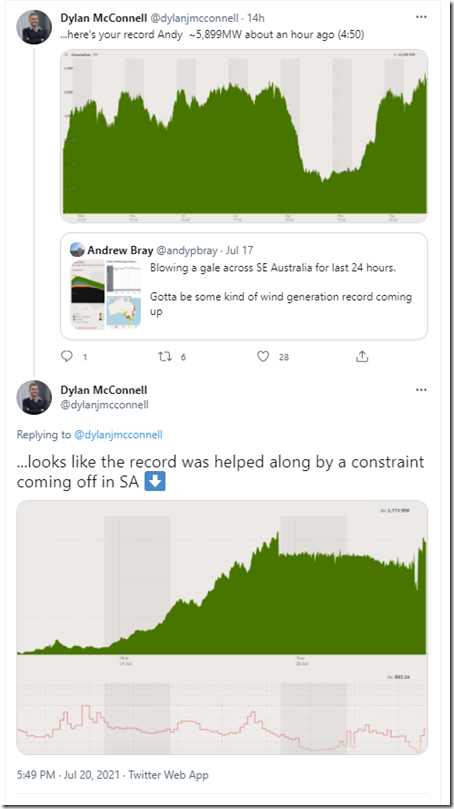Click the down arrow emoji in tweet

(x=155, y=481)
